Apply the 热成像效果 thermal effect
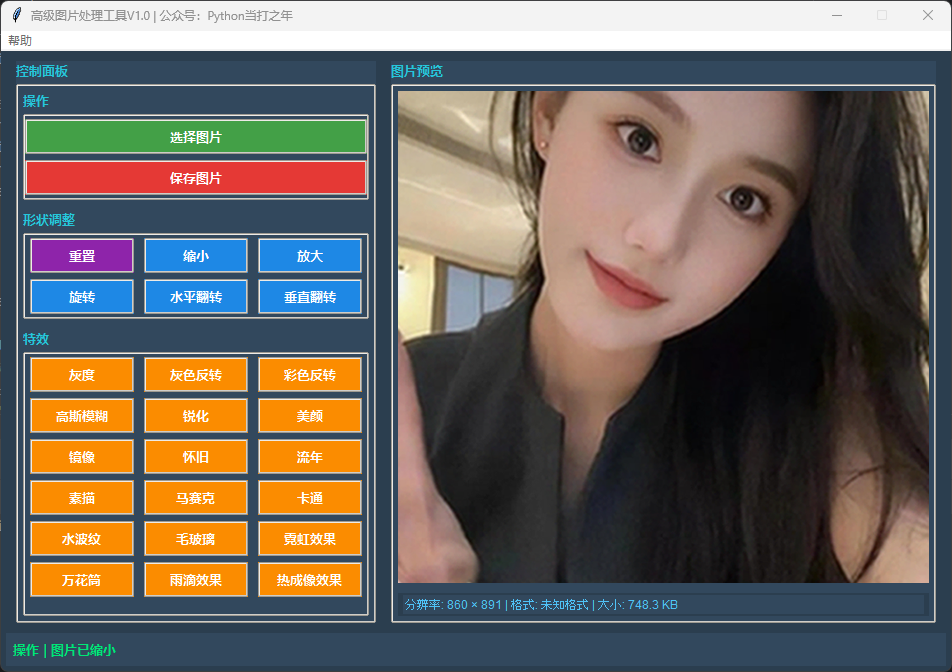Screen dimensions: 952x672 click(310, 580)
